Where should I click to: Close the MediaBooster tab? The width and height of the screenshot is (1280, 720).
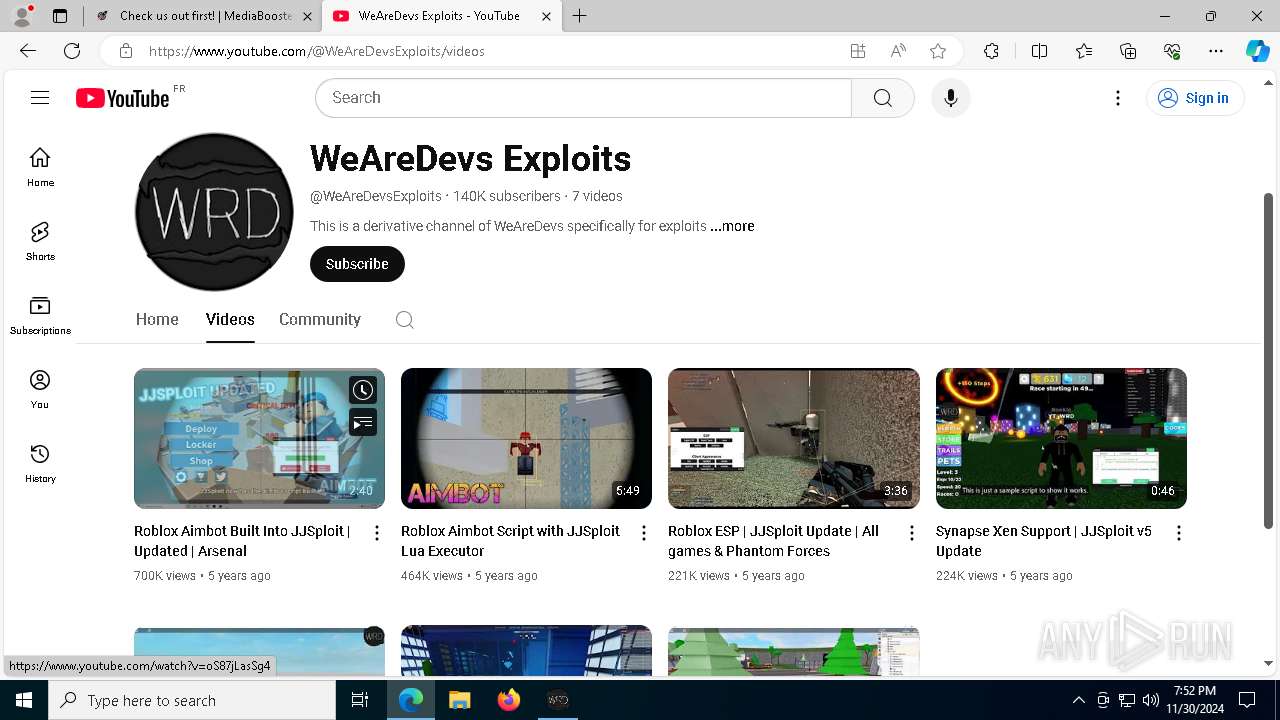click(307, 16)
